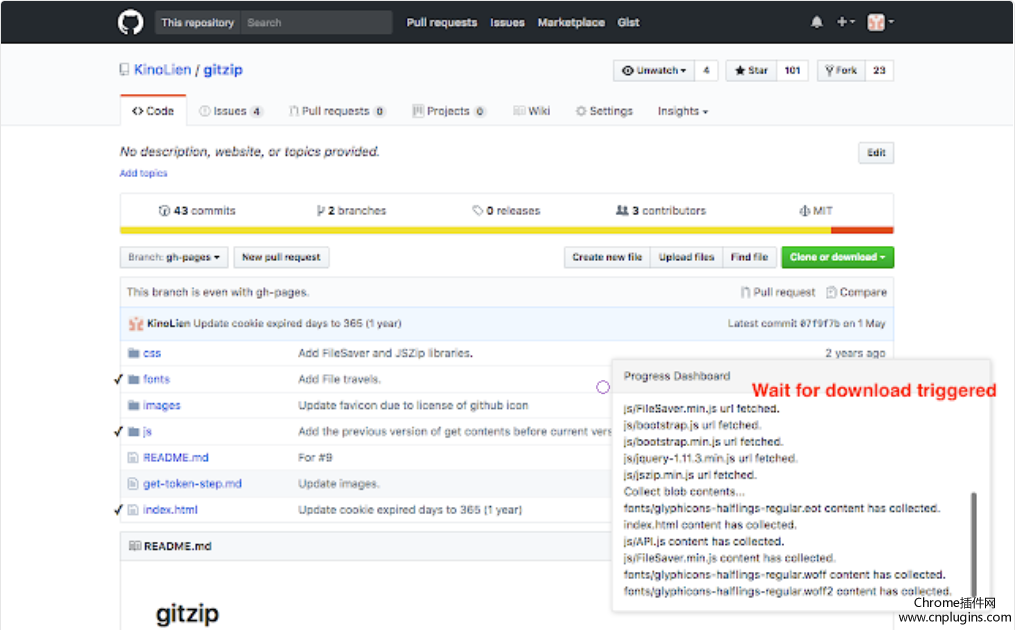The width and height of the screenshot is (1016, 630).
Task: Click the css folder icon
Action: coord(133,353)
